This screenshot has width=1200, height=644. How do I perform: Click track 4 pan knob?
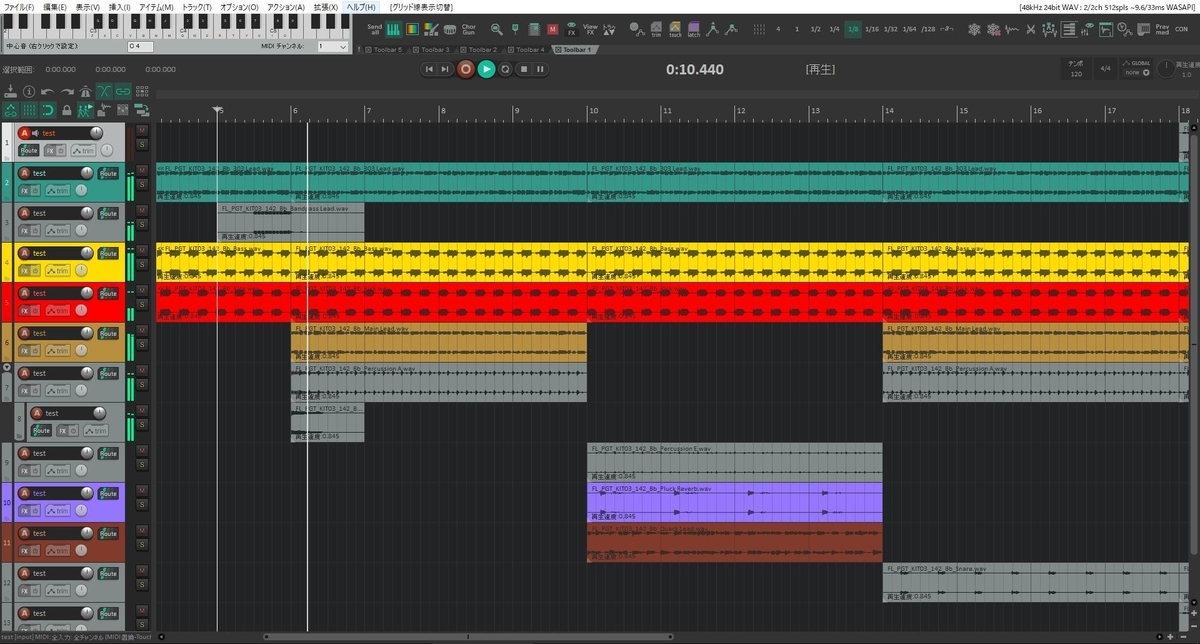tap(82, 270)
